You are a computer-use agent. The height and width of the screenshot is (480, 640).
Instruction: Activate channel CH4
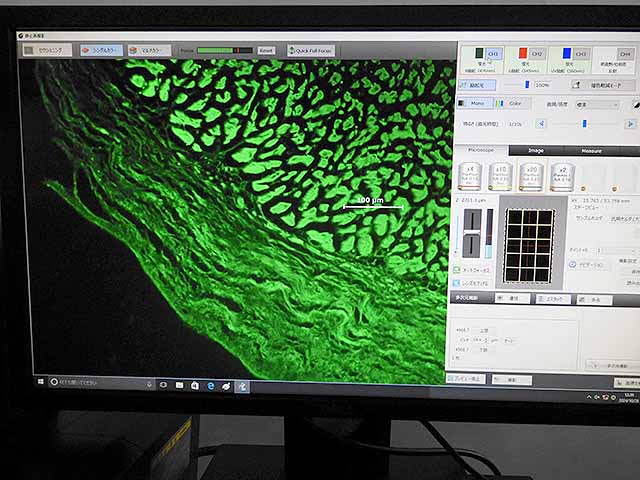pyautogui.click(x=624, y=53)
